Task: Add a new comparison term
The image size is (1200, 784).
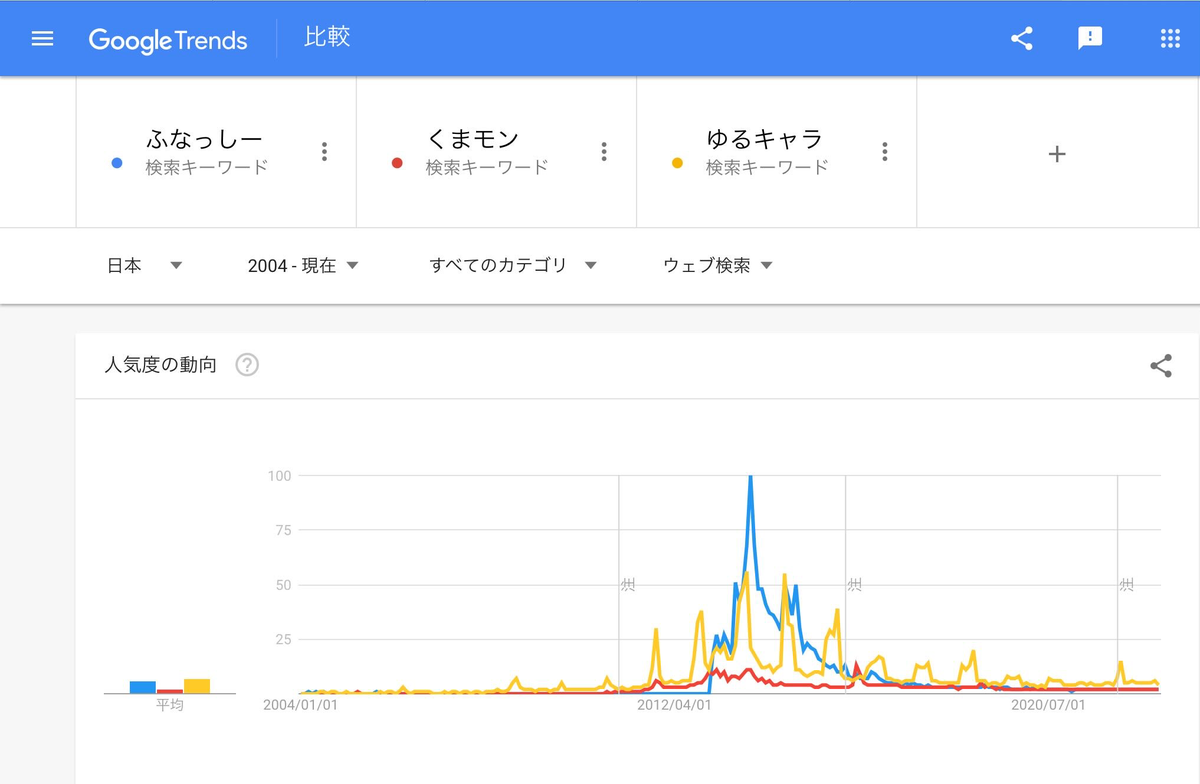Action: (x=1057, y=154)
